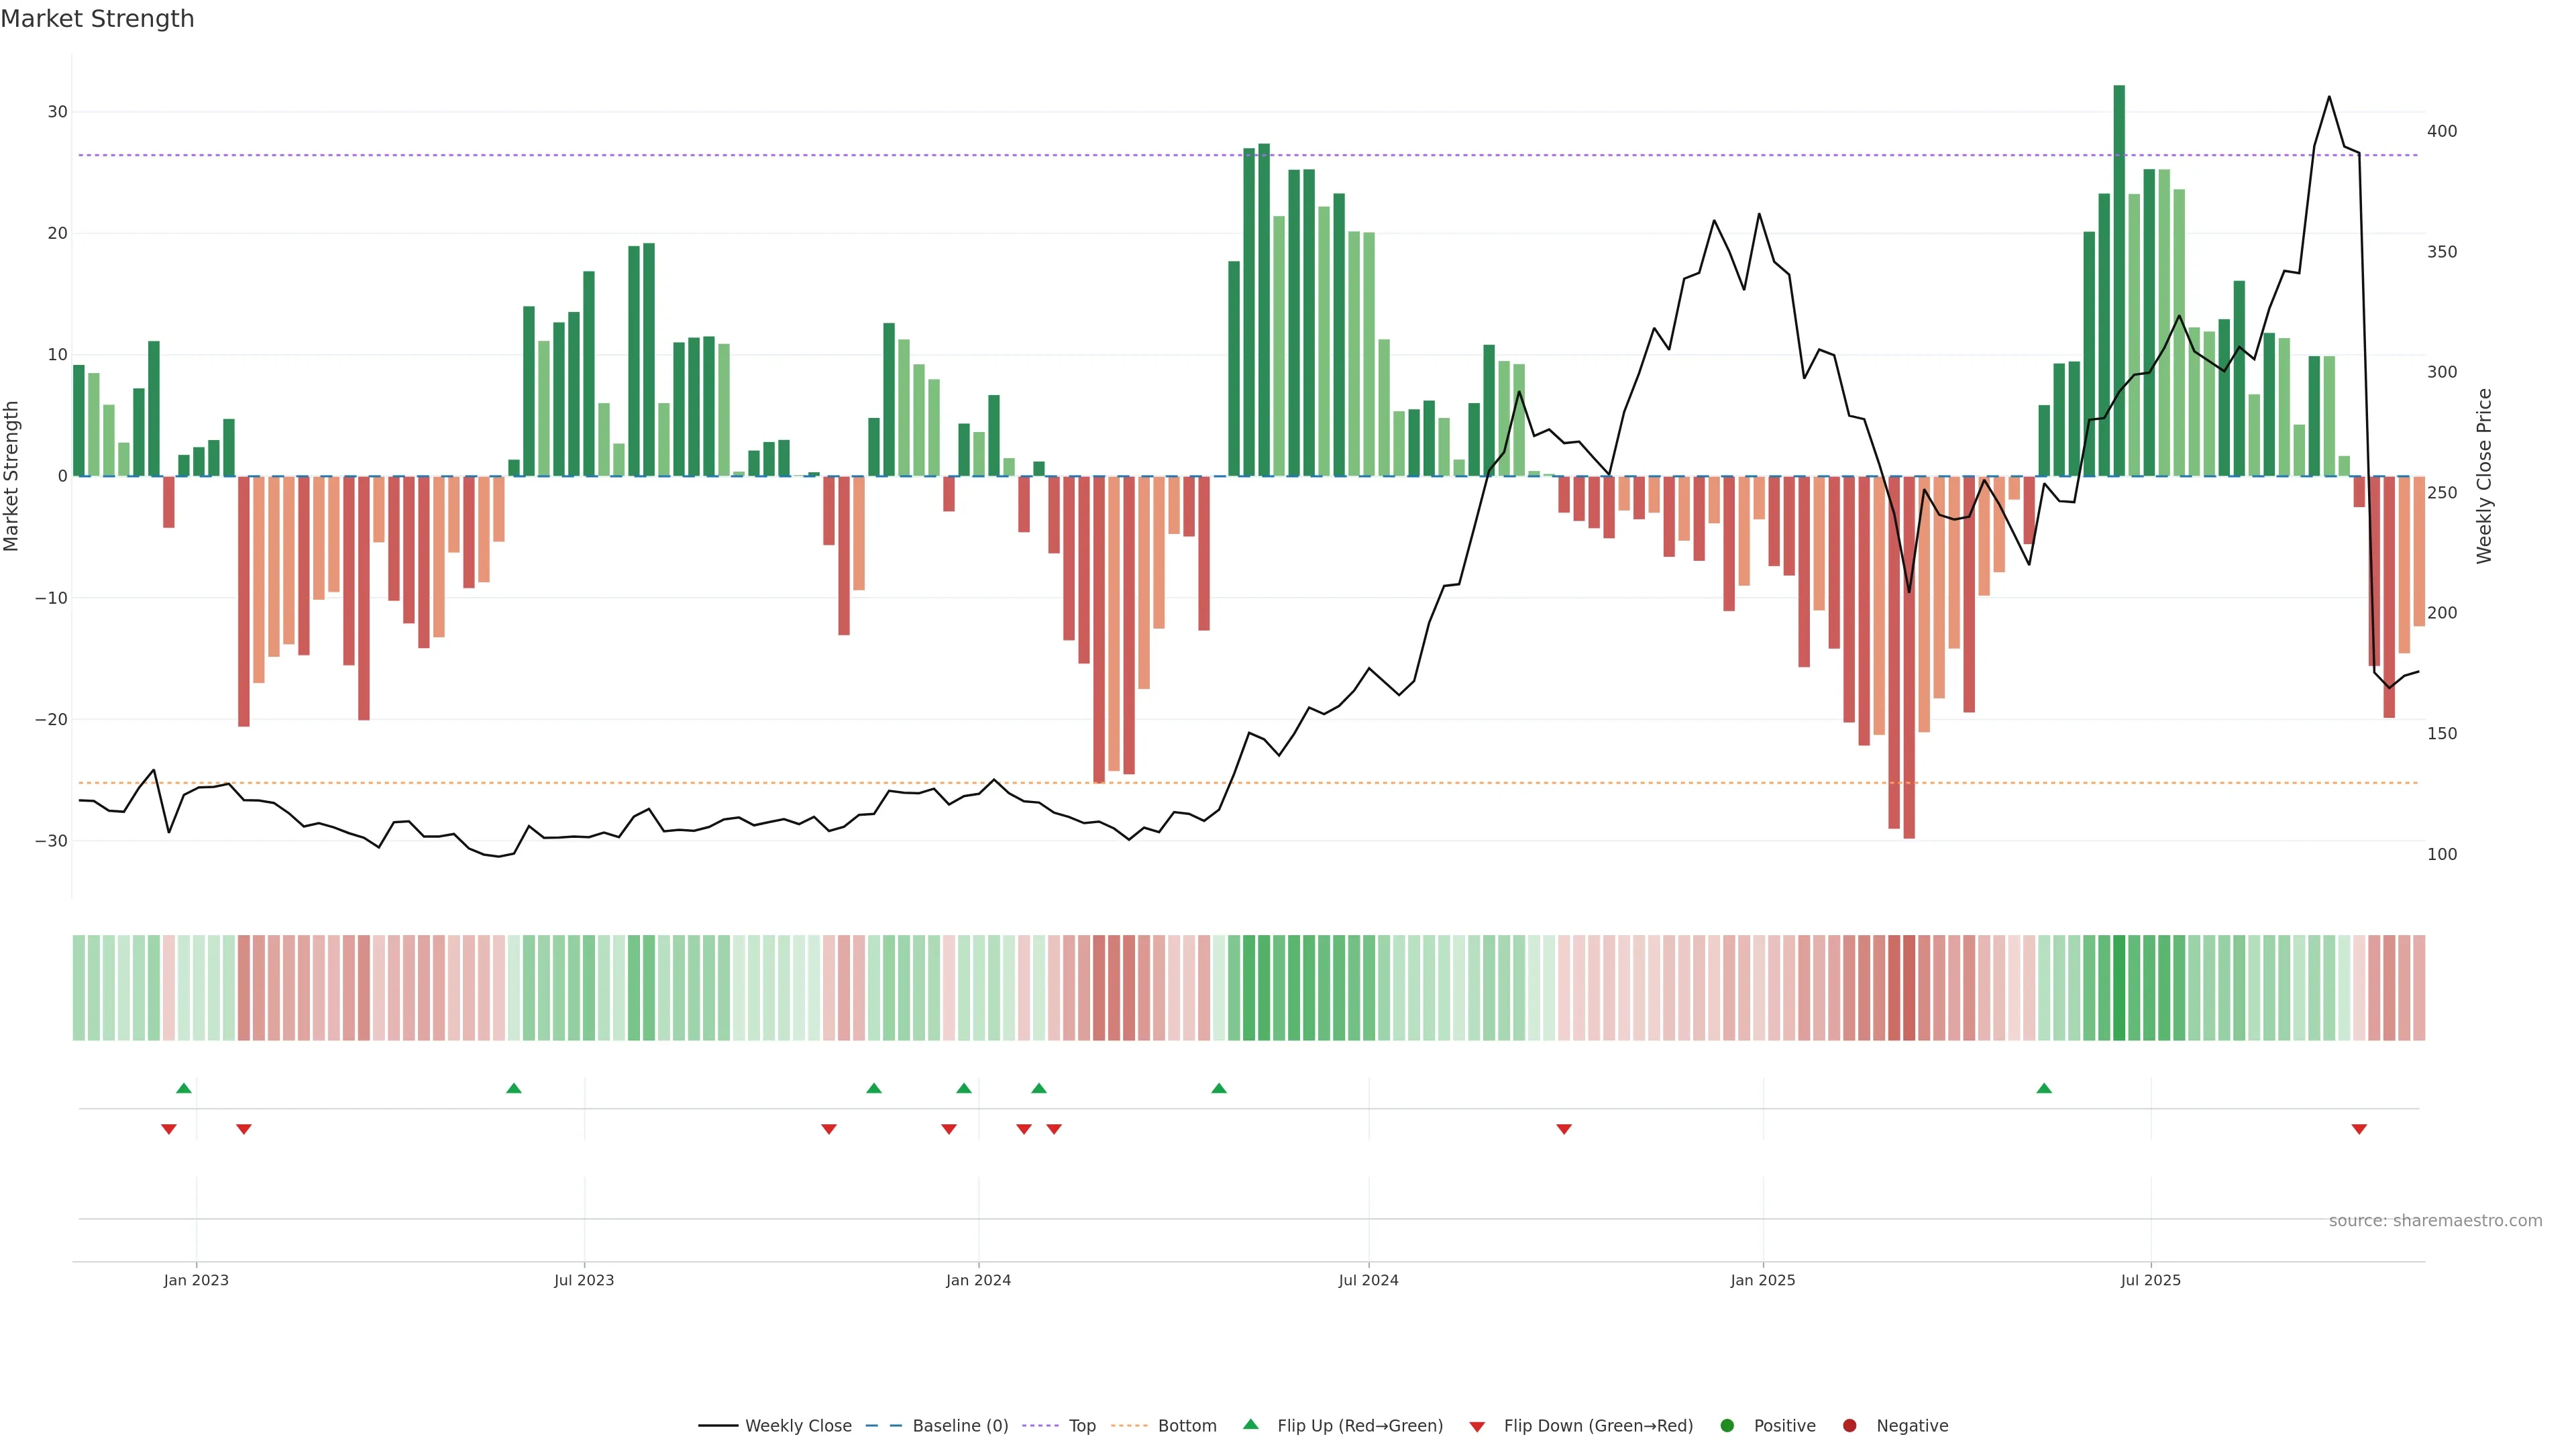Click the rightmost red Flip Down marker
The image size is (2576, 1449).
[2359, 1129]
